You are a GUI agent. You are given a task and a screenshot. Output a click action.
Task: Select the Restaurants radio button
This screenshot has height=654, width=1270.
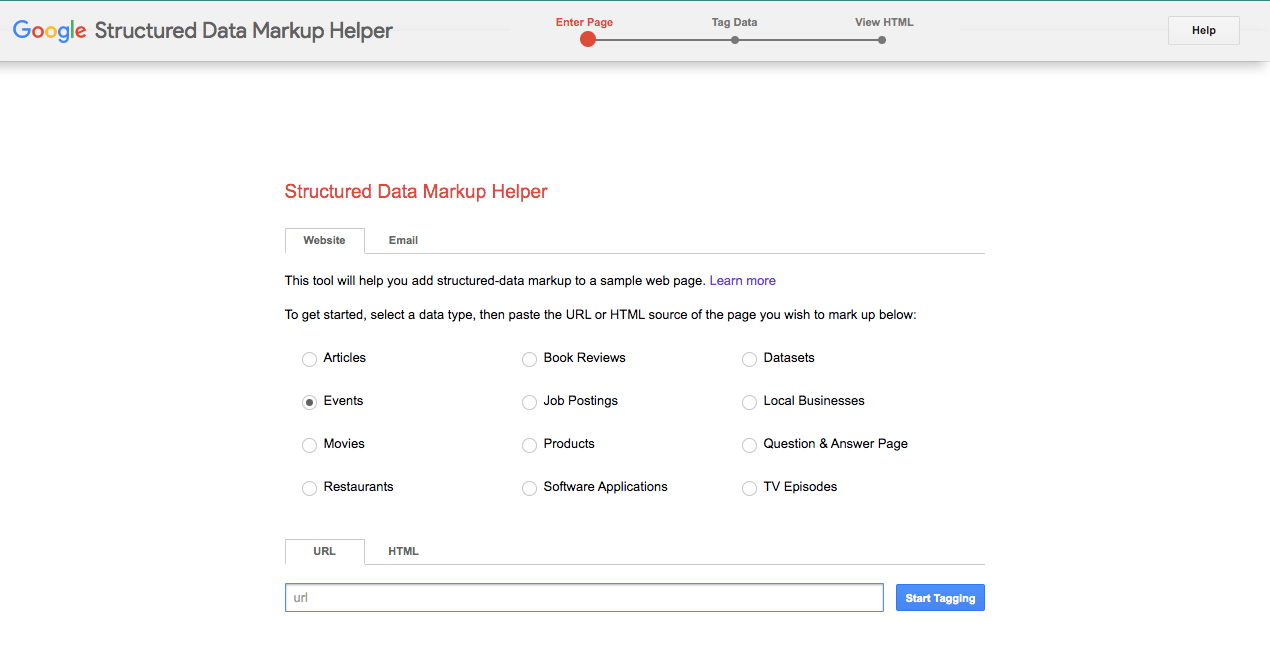pos(310,488)
